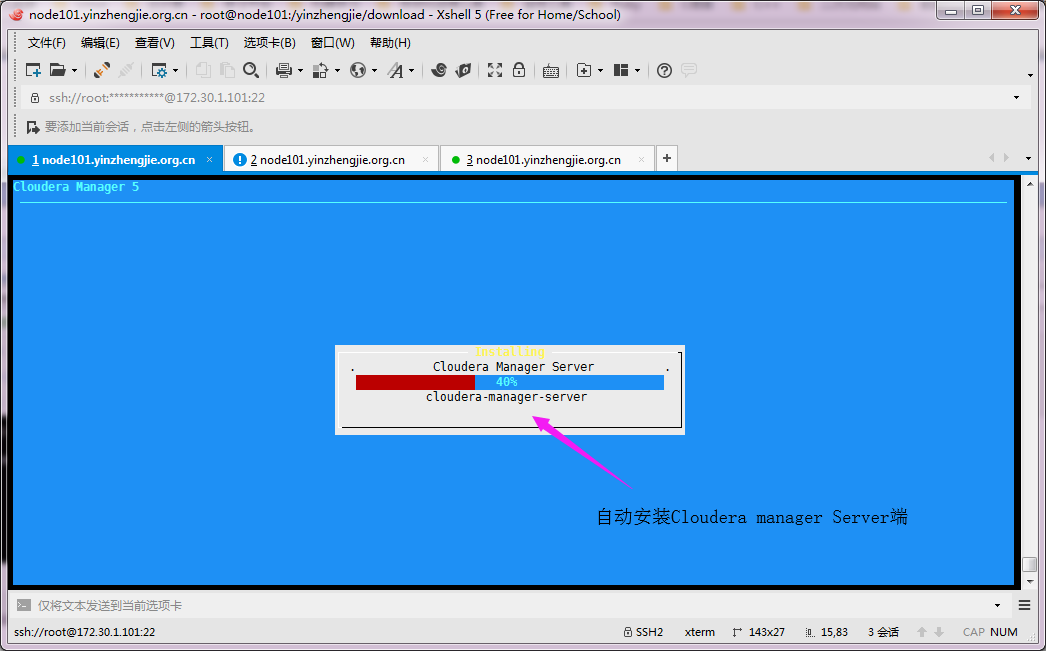Add a new tab with plus button
The height and width of the screenshot is (651, 1046).
click(x=666, y=159)
